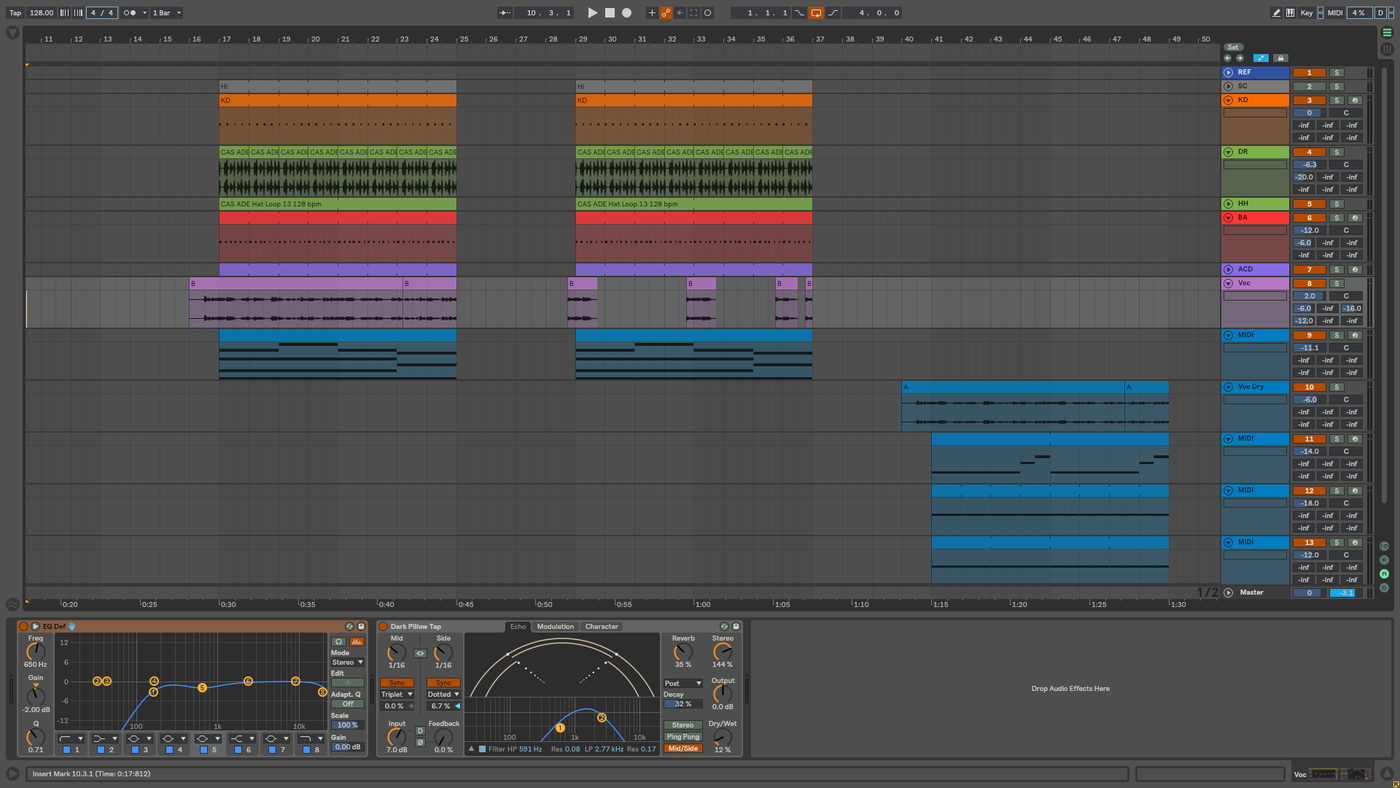Deactivate track 1 REF
The height and width of the screenshot is (788, 1400).
click(x=1309, y=73)
